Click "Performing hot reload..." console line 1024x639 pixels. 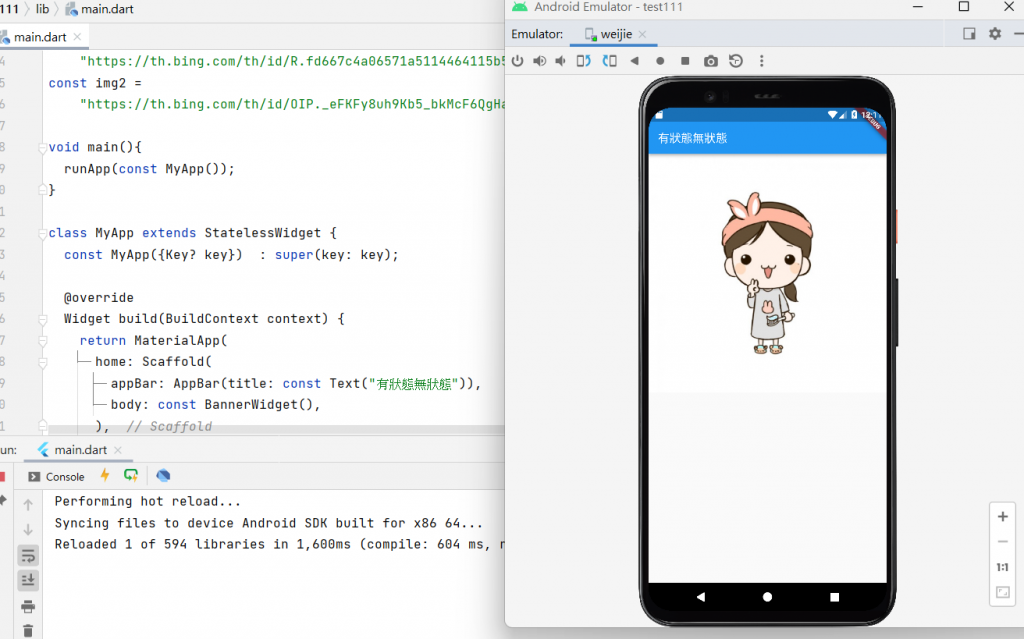(148, 501)
